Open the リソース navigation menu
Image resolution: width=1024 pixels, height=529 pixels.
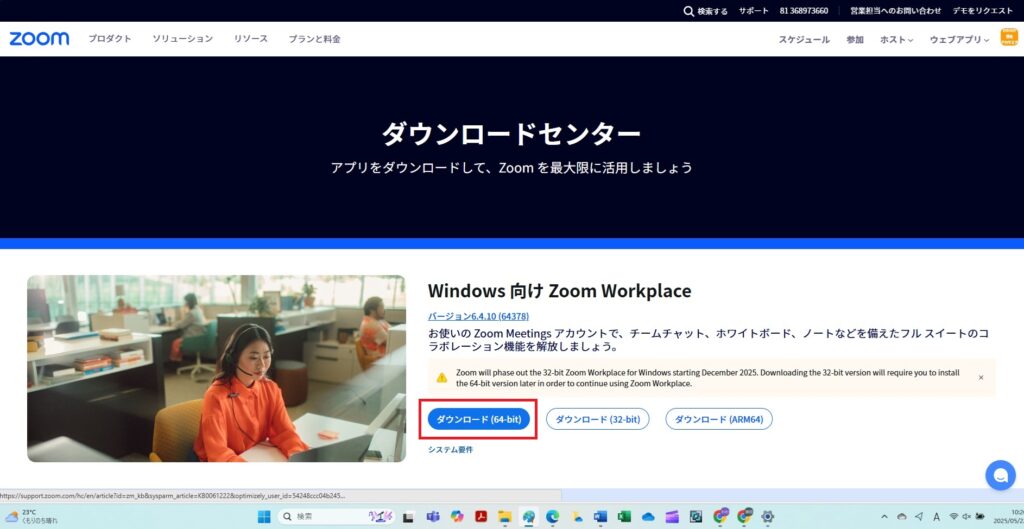(251, 39)
